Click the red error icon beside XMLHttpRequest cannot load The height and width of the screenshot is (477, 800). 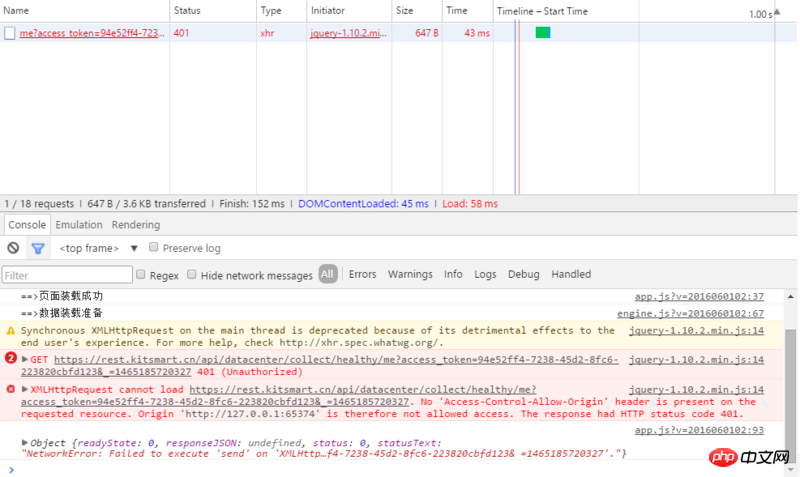pyautogui.click(x=11, y=389)
